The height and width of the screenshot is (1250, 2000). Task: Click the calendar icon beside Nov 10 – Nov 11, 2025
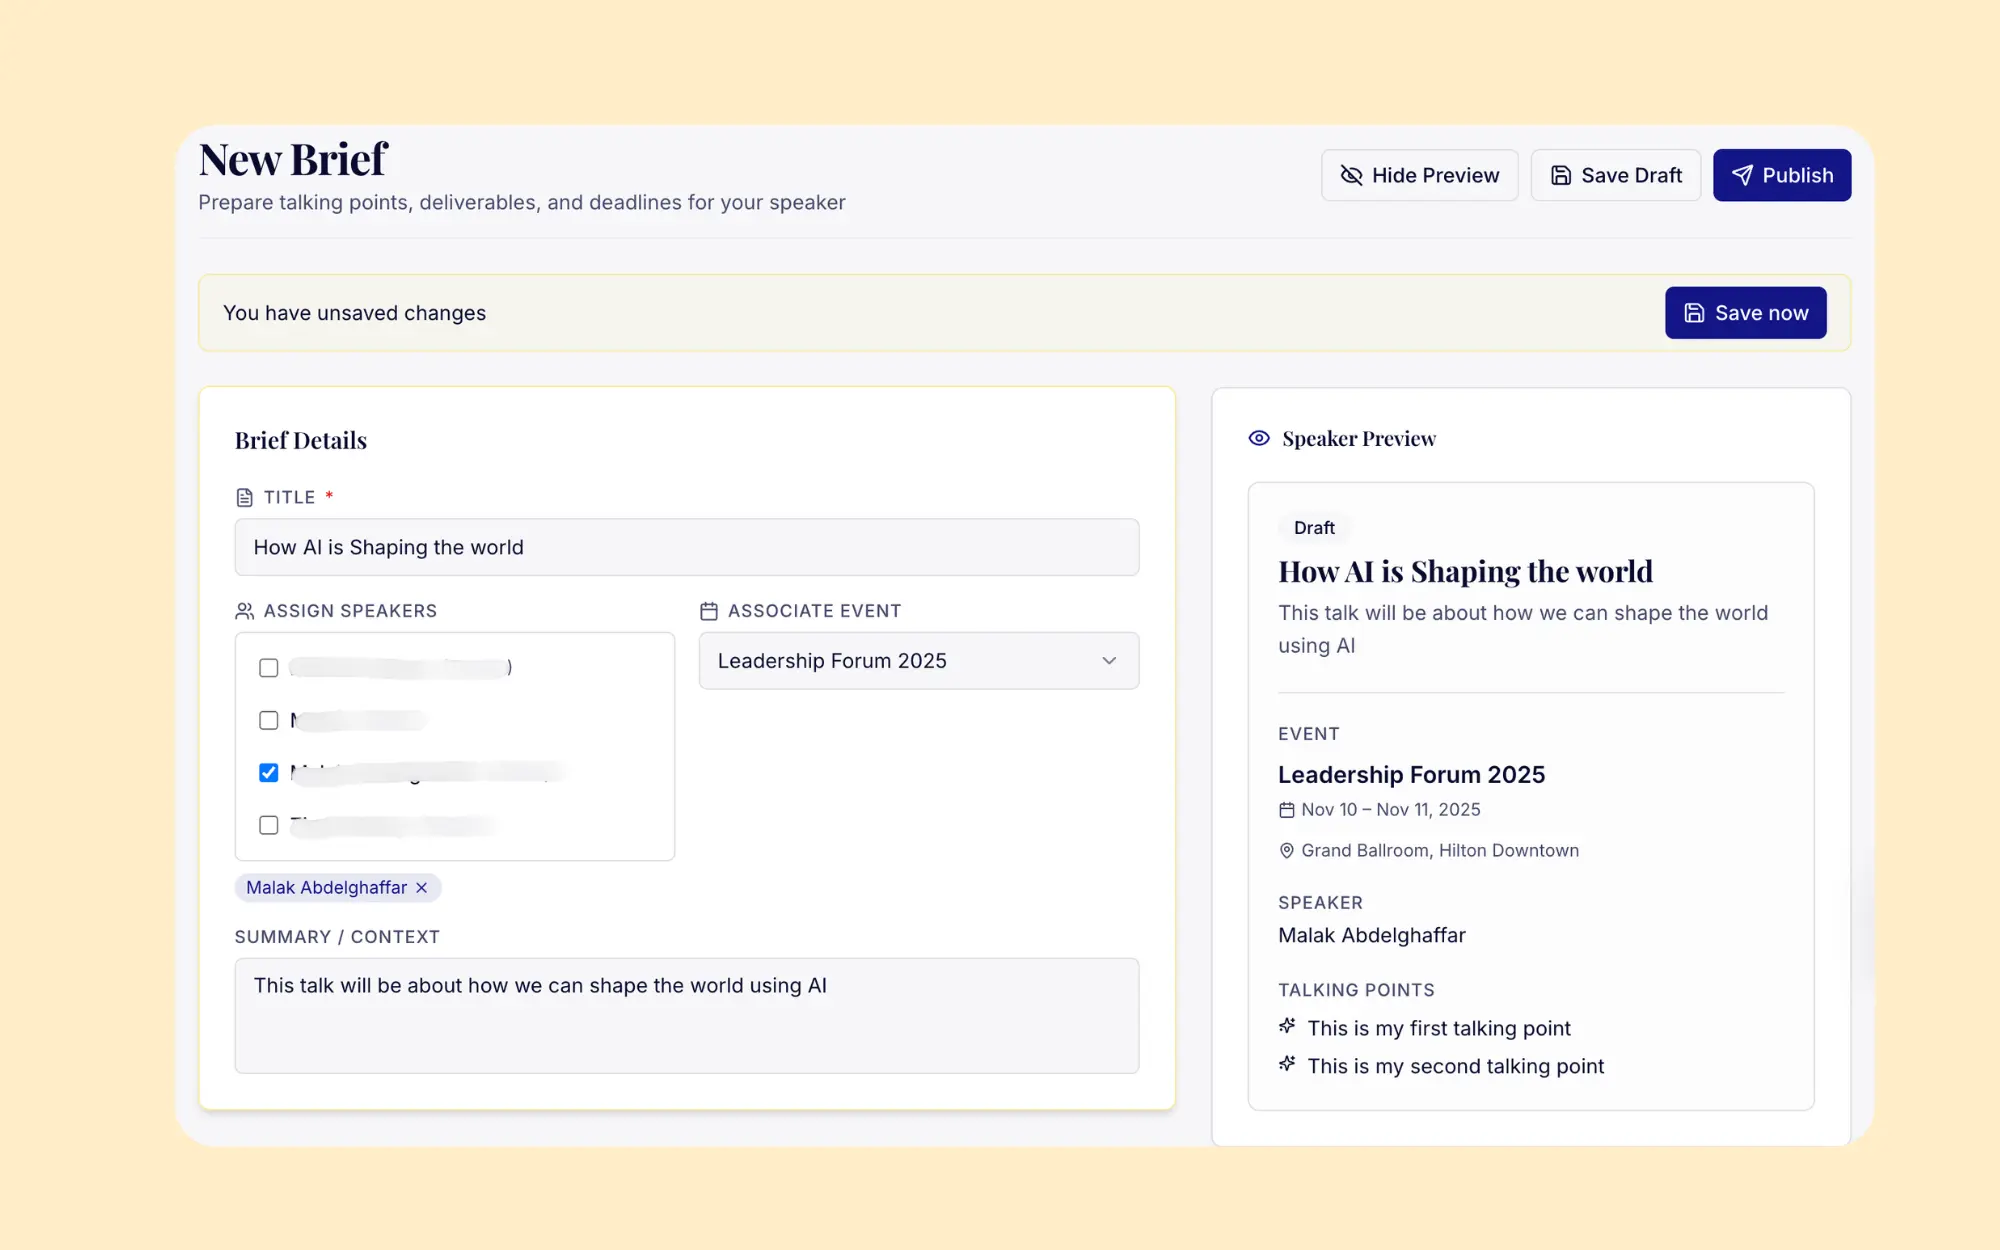pyautogui.click(x=1286, y=810)
